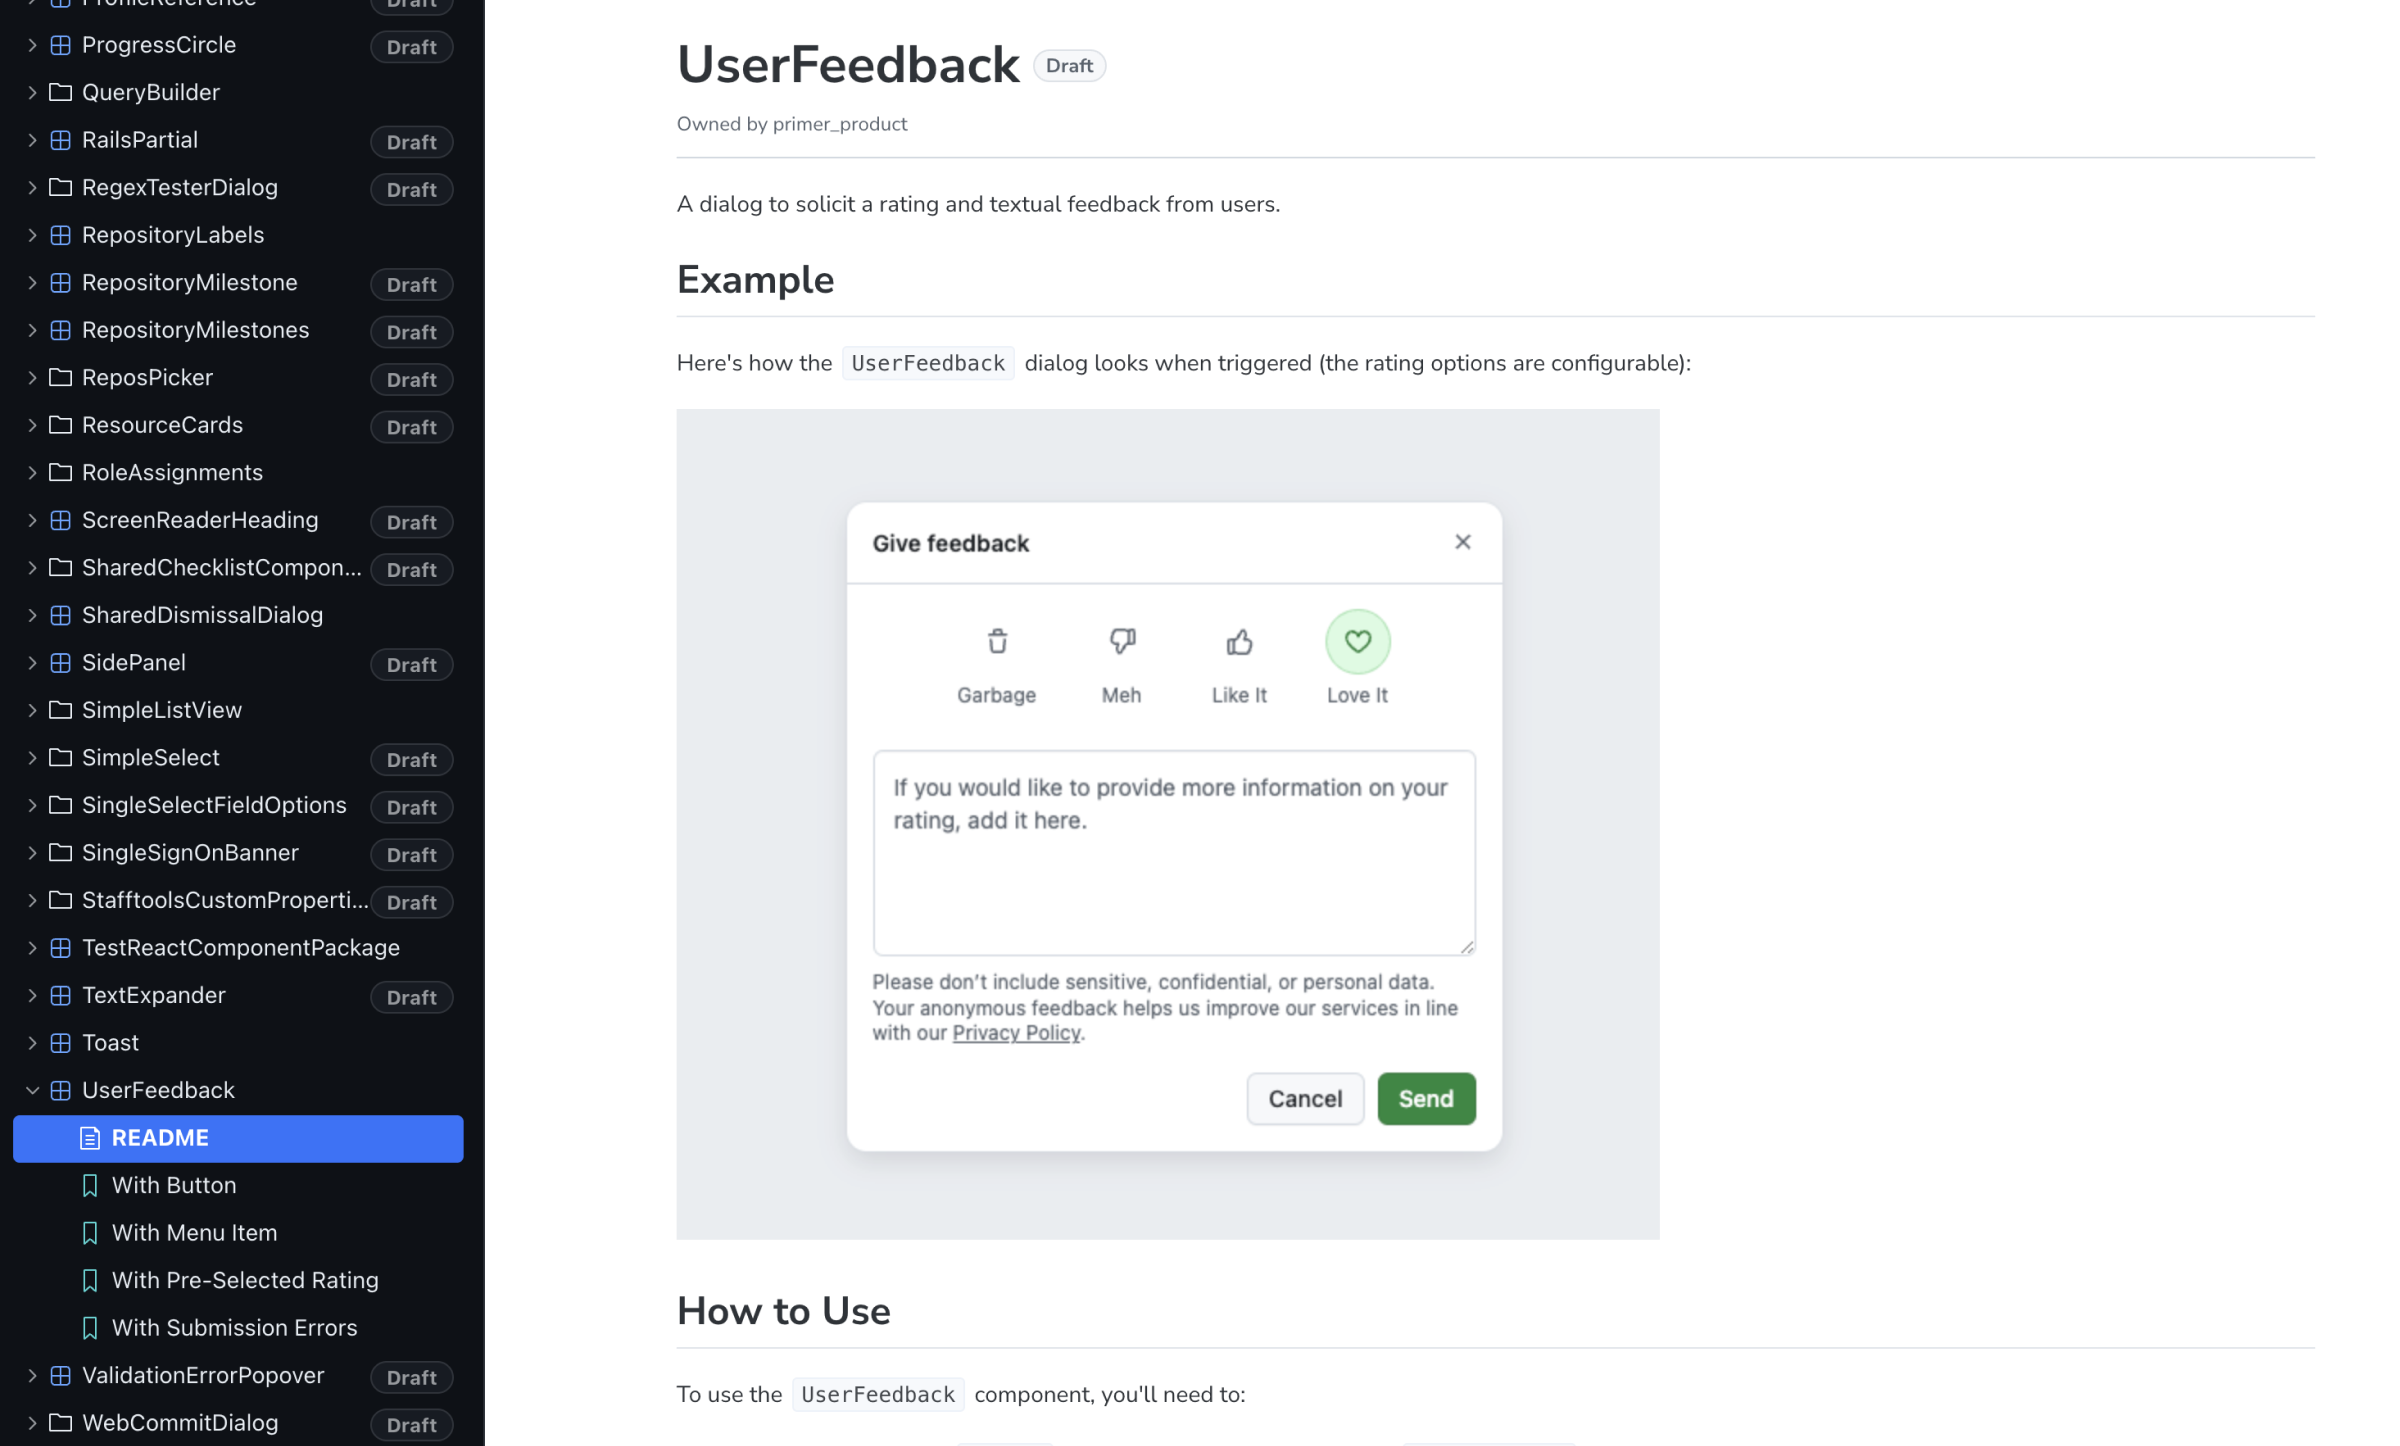Click the folder icon beside QueryBuilder
Image resolution: width=2400 pixels, height=1446 pixels.
(60, 92)
